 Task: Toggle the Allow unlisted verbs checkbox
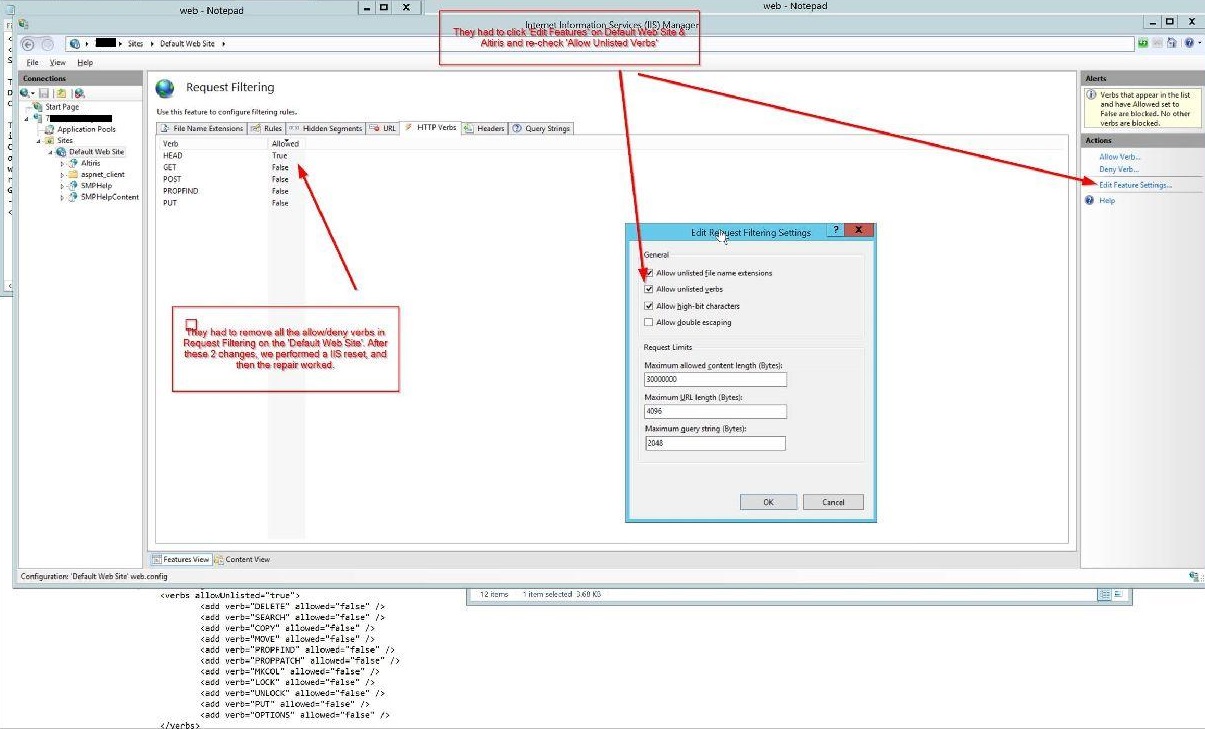click(x=649, y=289)
